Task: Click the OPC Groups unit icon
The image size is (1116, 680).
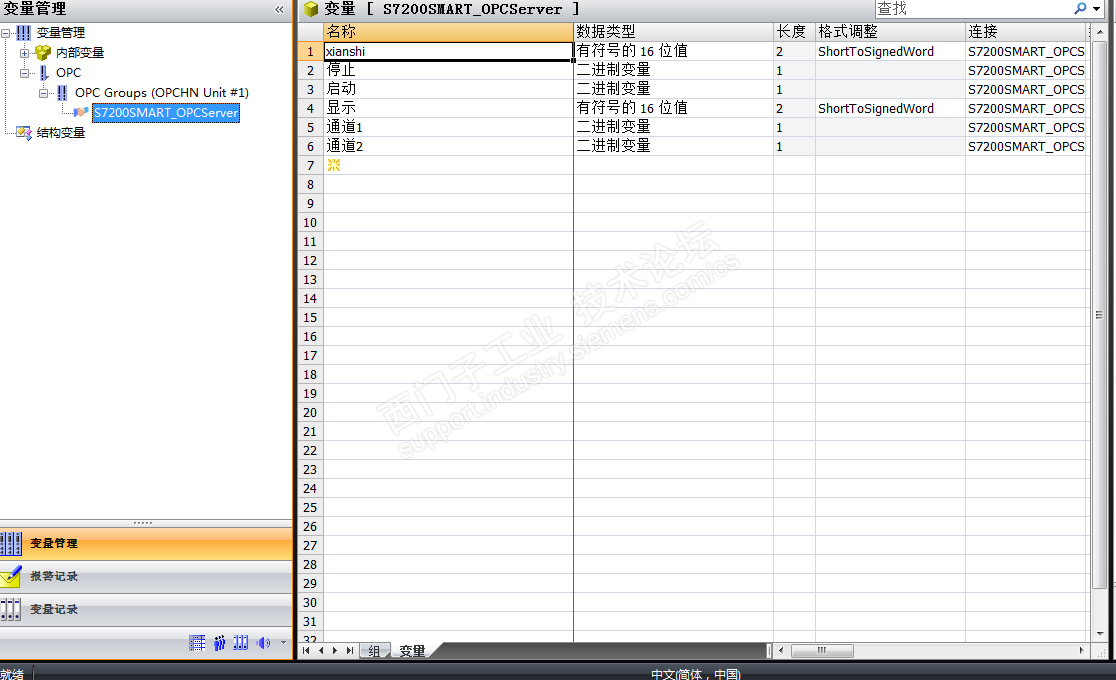Action: 62,93
